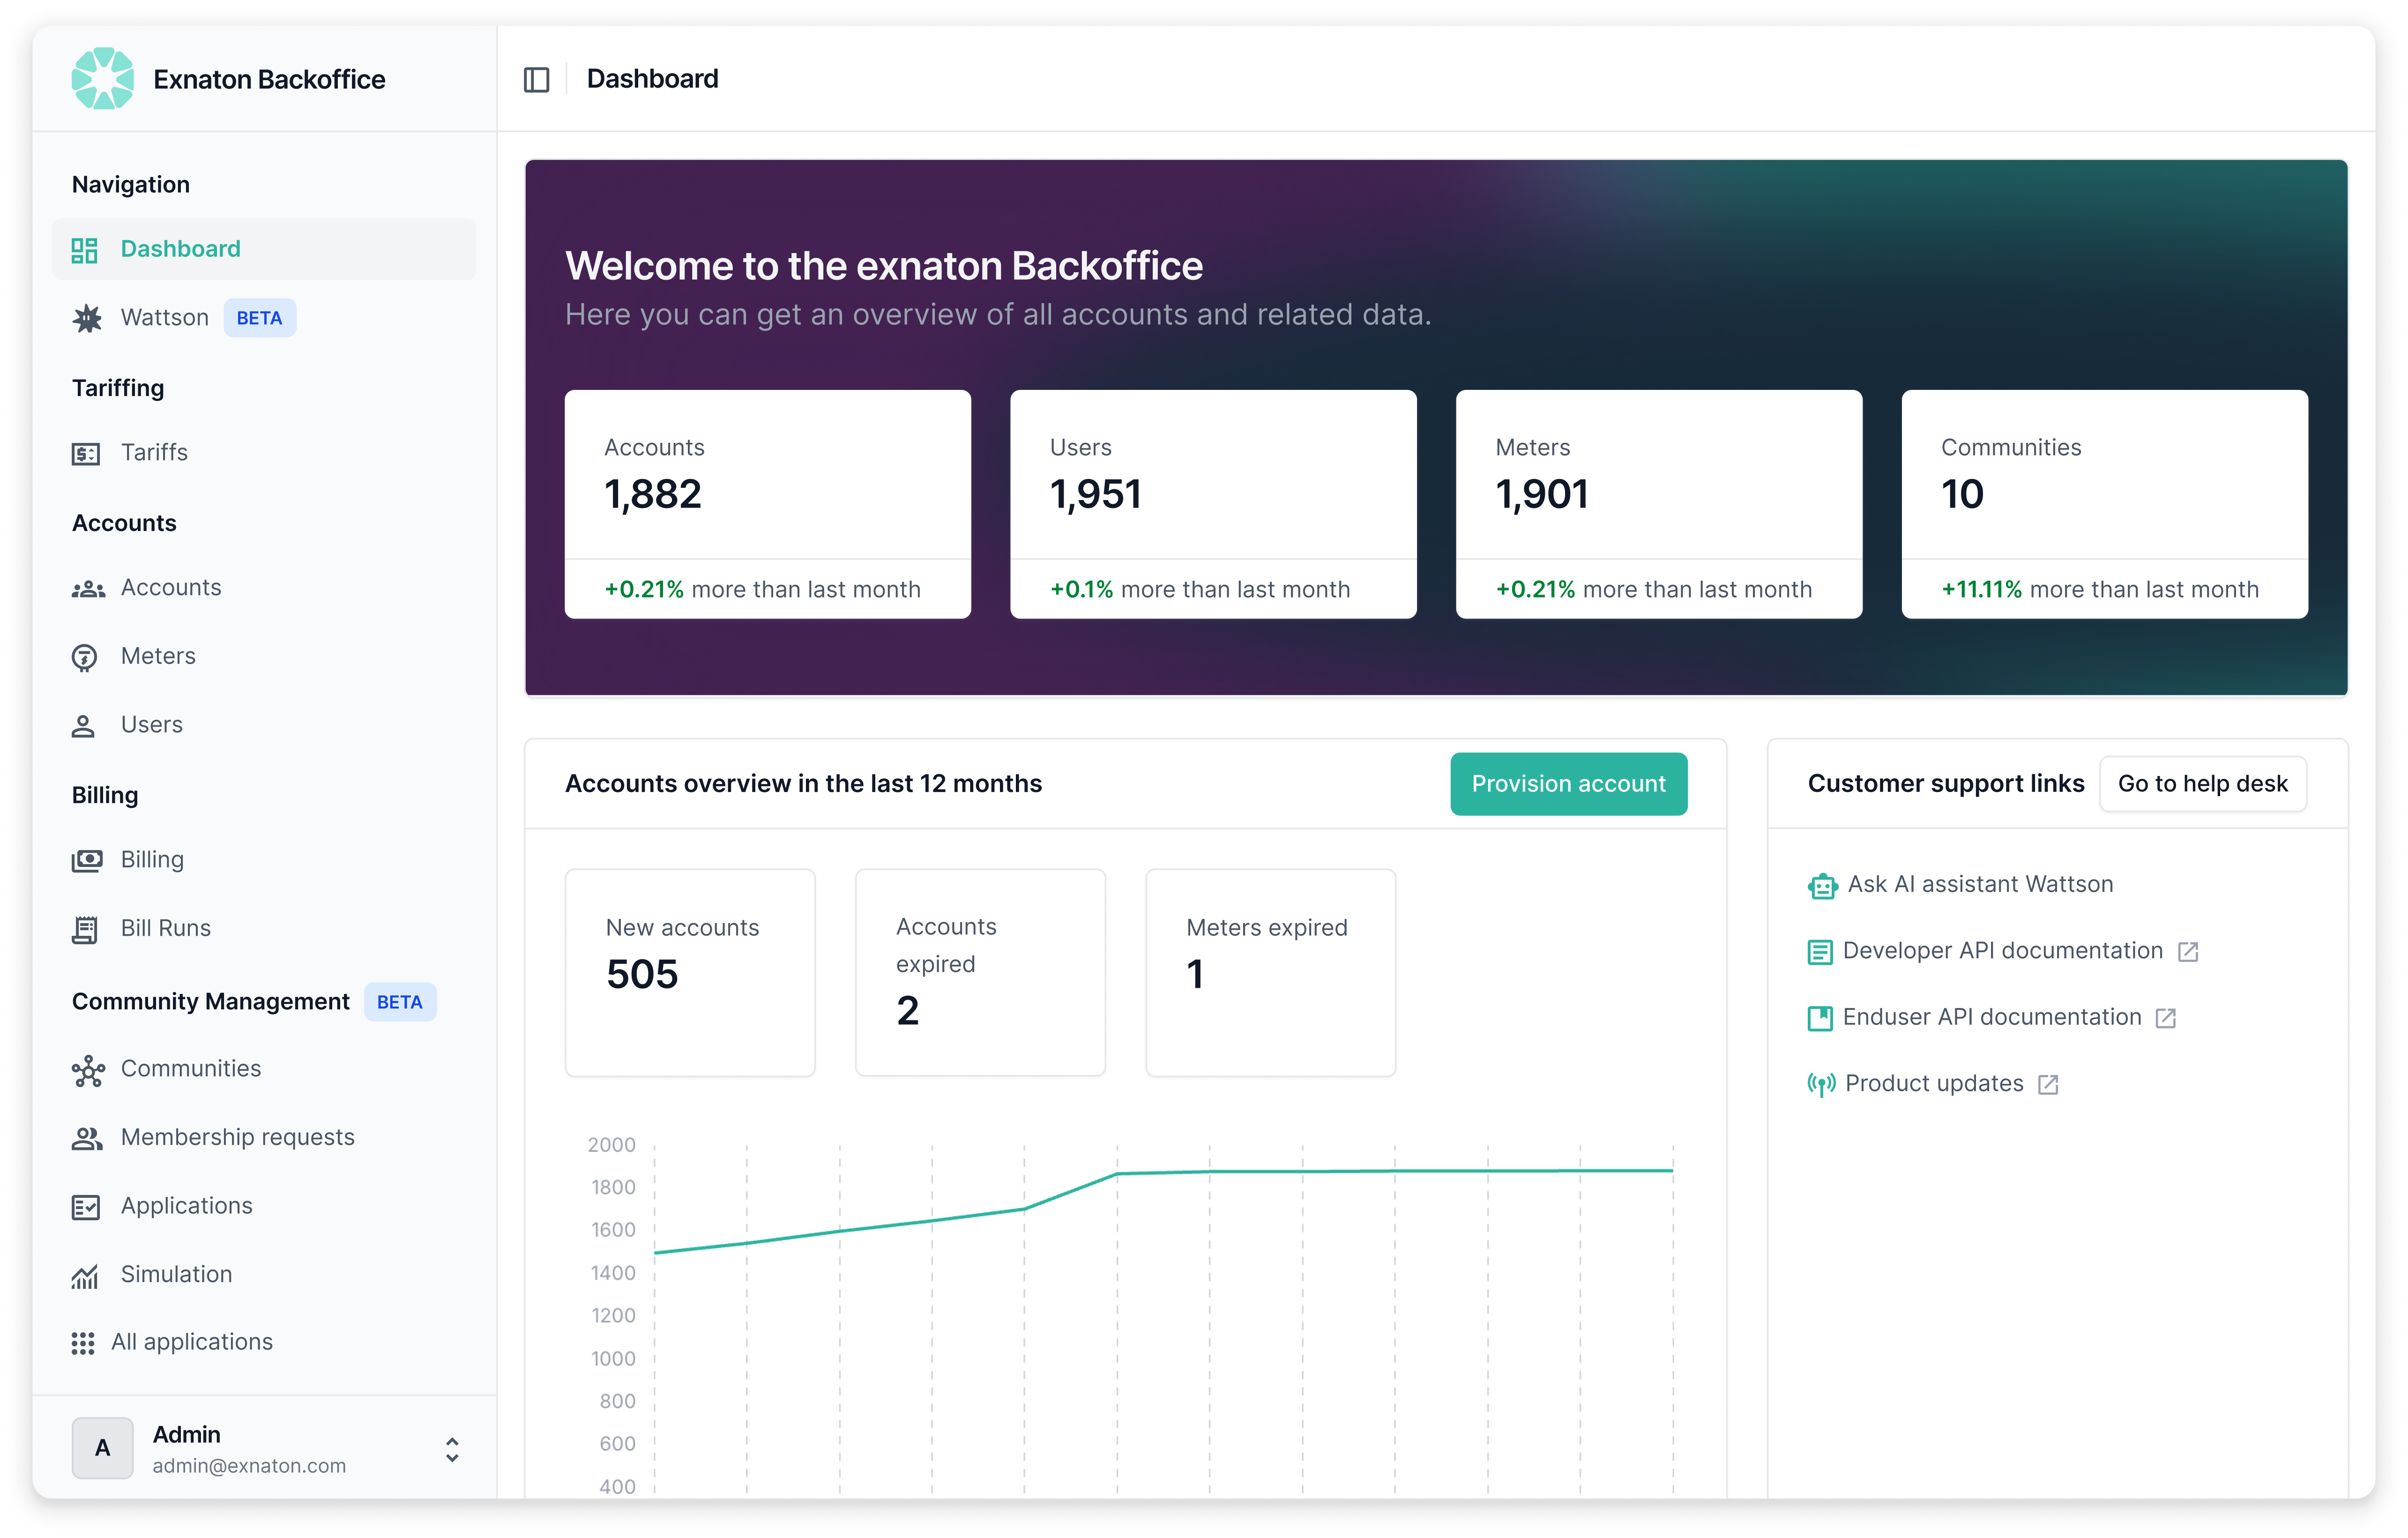Open the Accounts menu item
This screenshot has width=2408, height=1538.
(264, 588)
